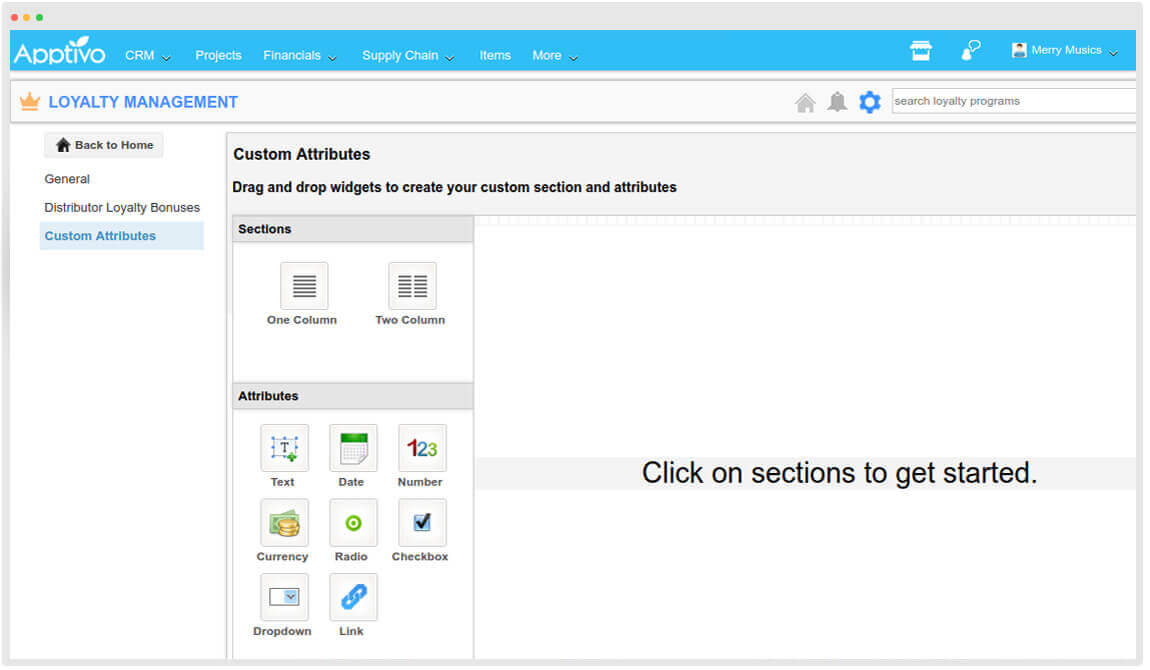Pick the Text attribute widget
The height and width of the screenshot is (670, 1150).
pyautogui.click(x=284, y=448)
